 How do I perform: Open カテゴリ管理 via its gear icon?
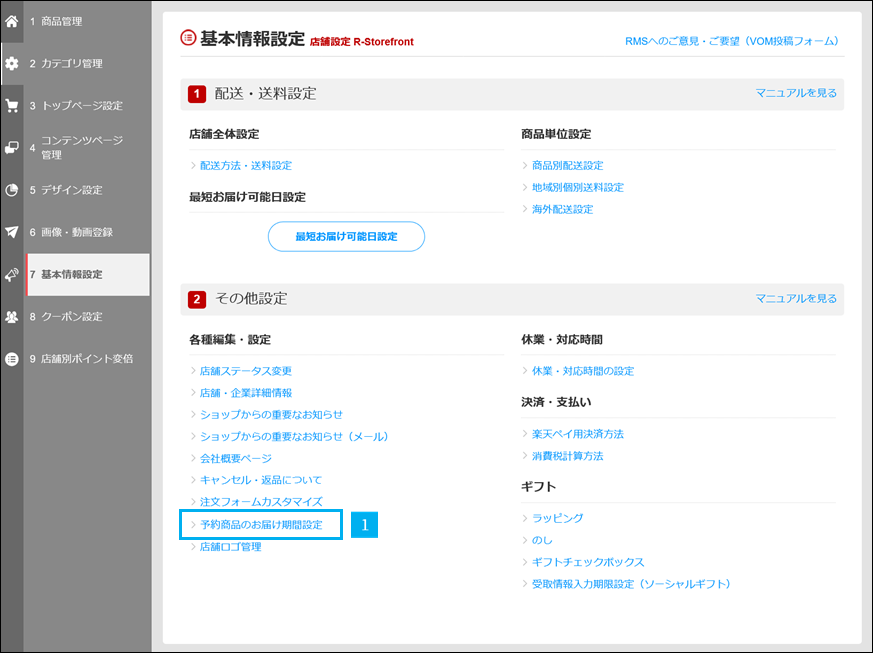coord(13,62)
